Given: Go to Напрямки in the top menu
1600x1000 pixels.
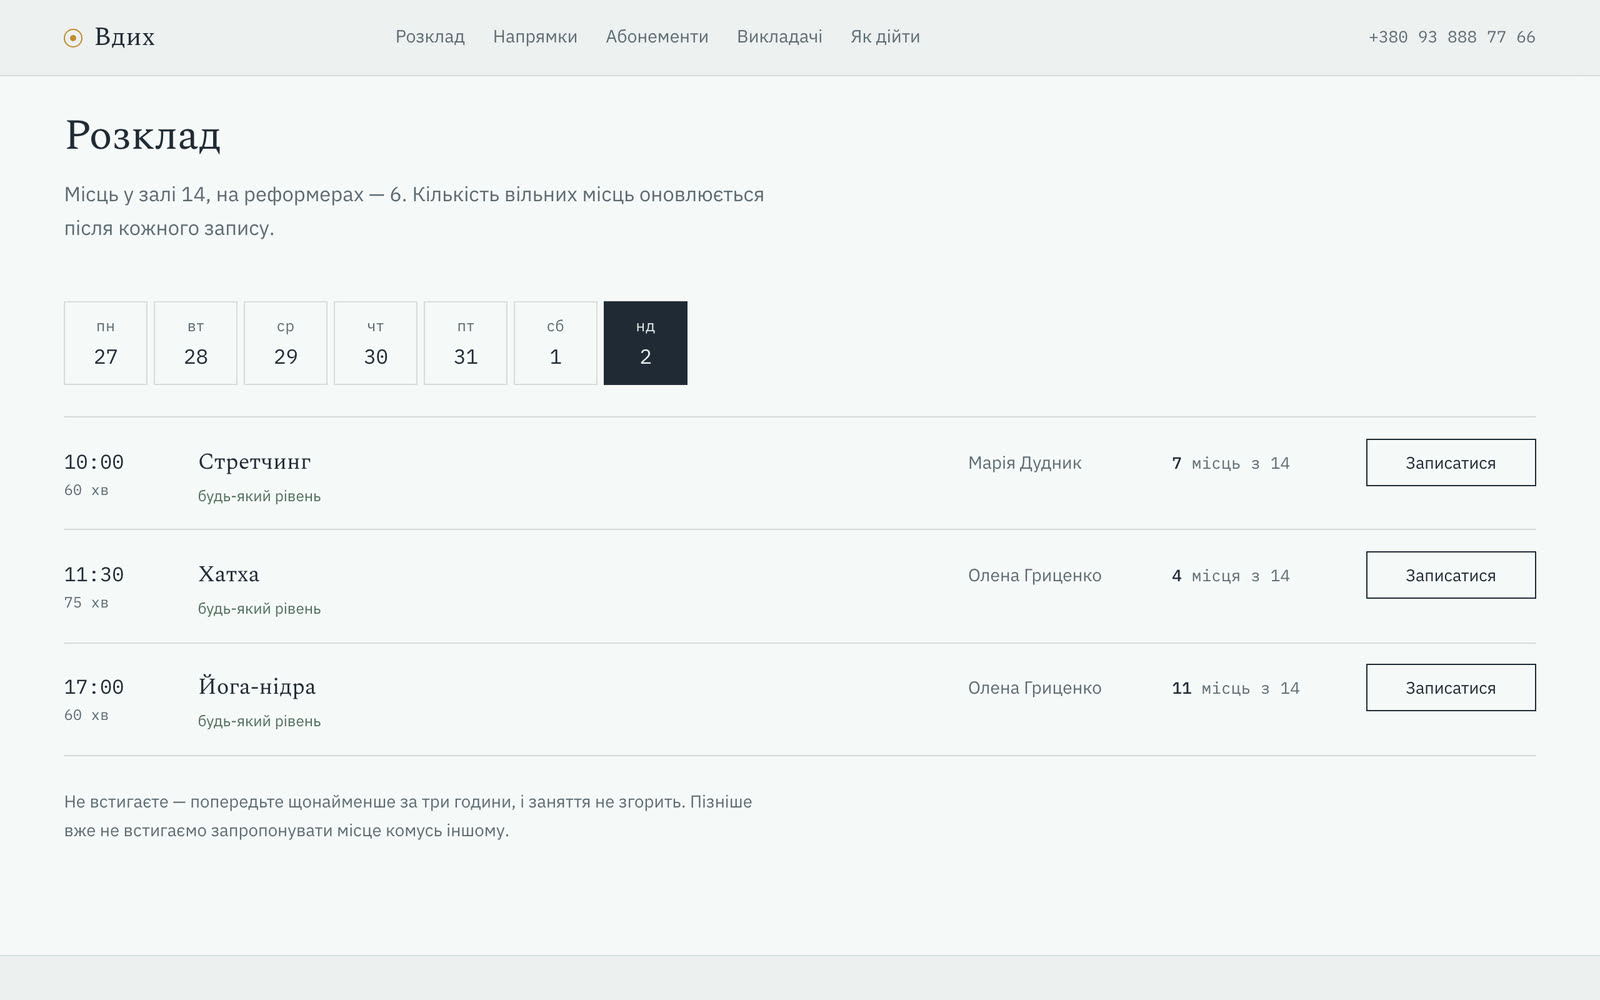Looking at the screenshot, I should [535, 37].
